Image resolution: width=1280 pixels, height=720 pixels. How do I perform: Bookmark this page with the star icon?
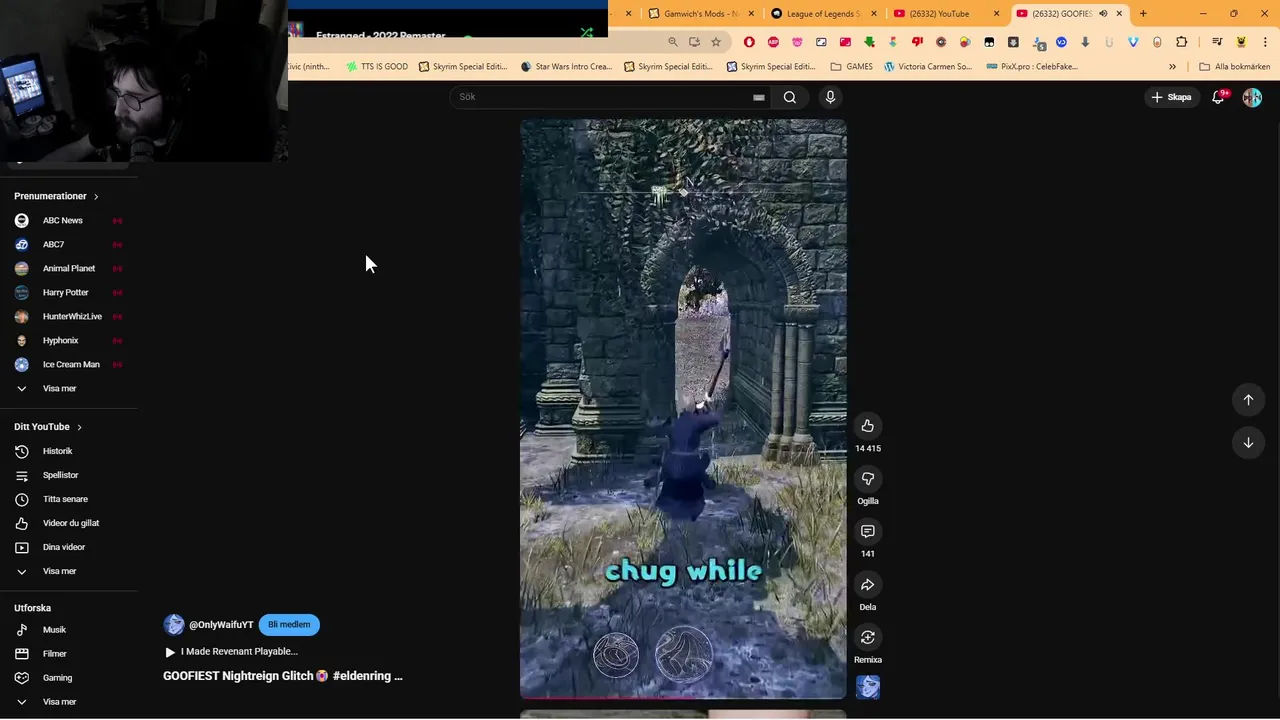716,42
